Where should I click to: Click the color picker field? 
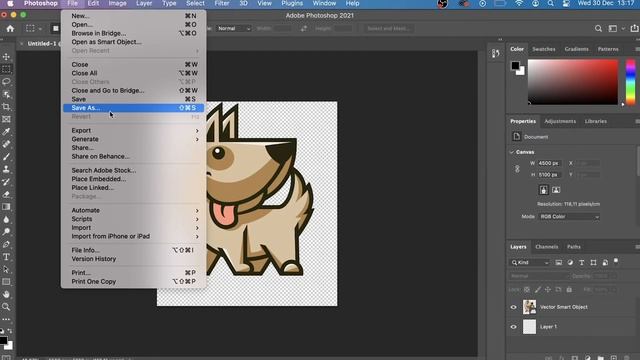pos(573,82)
